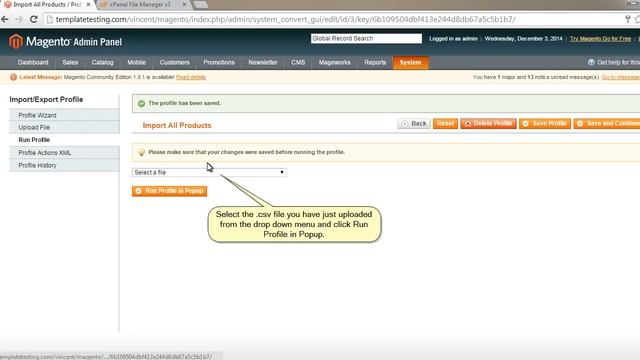Click the Save Profile button
This screenshot has height=360, width=640.
coord(545,123)
